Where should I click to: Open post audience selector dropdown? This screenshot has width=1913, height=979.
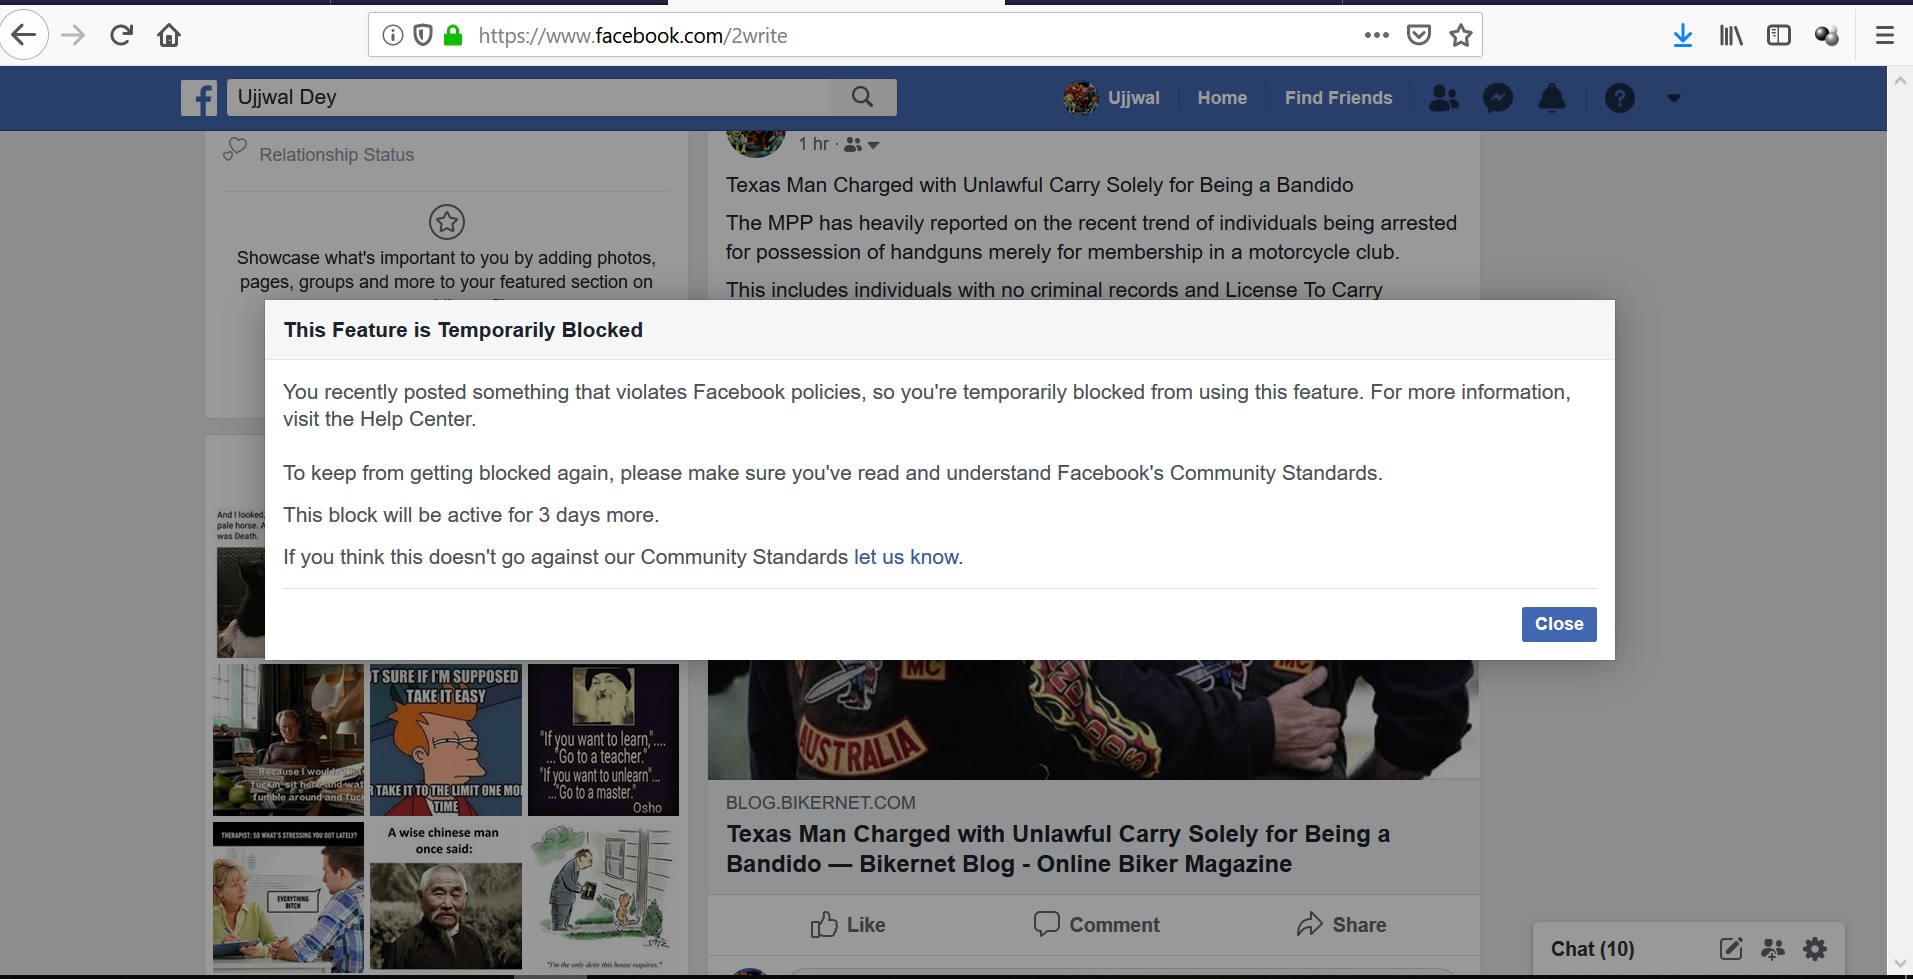861,145
